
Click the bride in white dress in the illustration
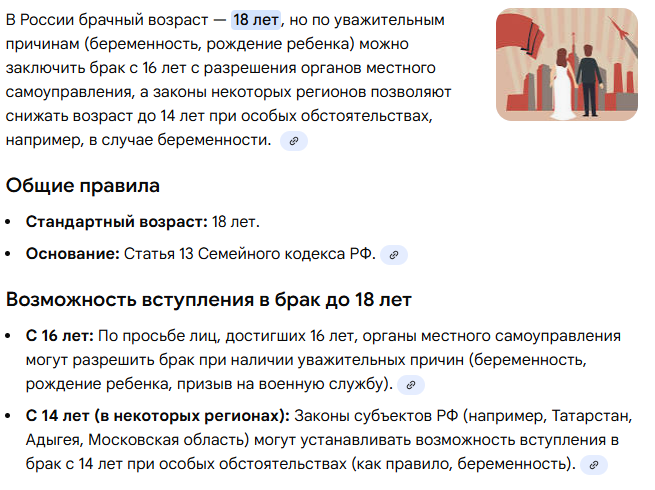[x=561, y=84]
